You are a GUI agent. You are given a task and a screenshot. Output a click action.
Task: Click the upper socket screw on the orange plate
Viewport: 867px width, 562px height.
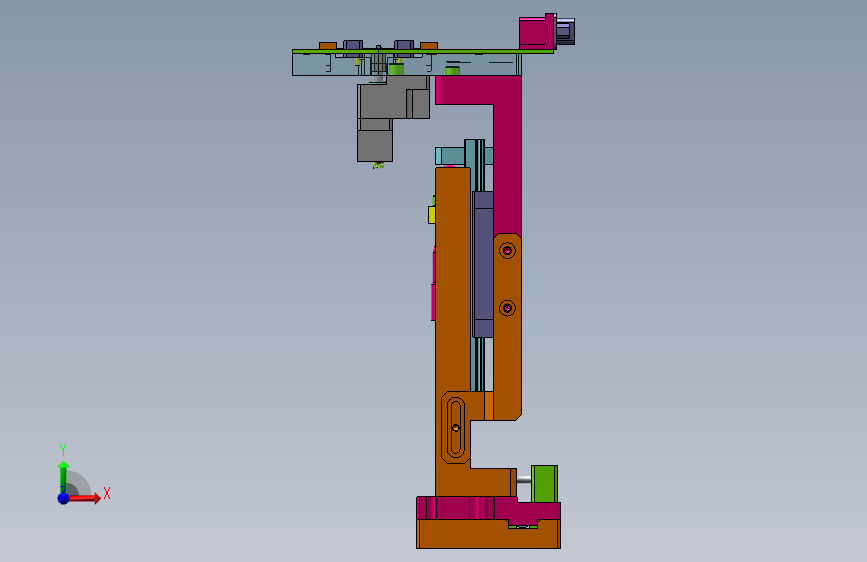[507, 251]
